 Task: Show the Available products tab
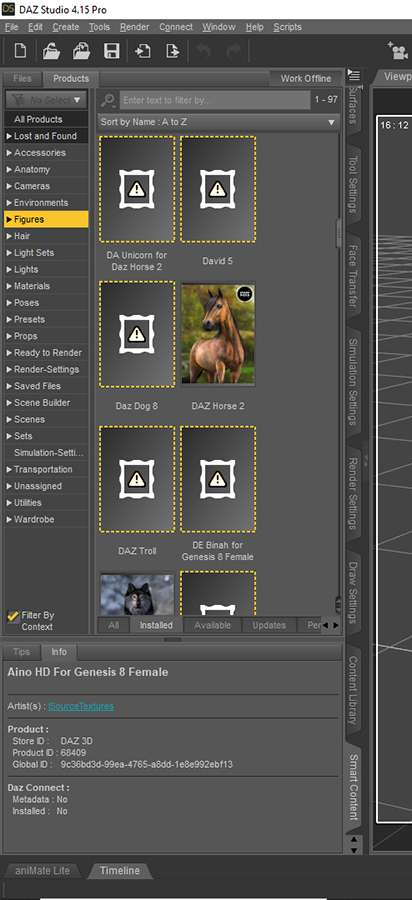(212, 625)
